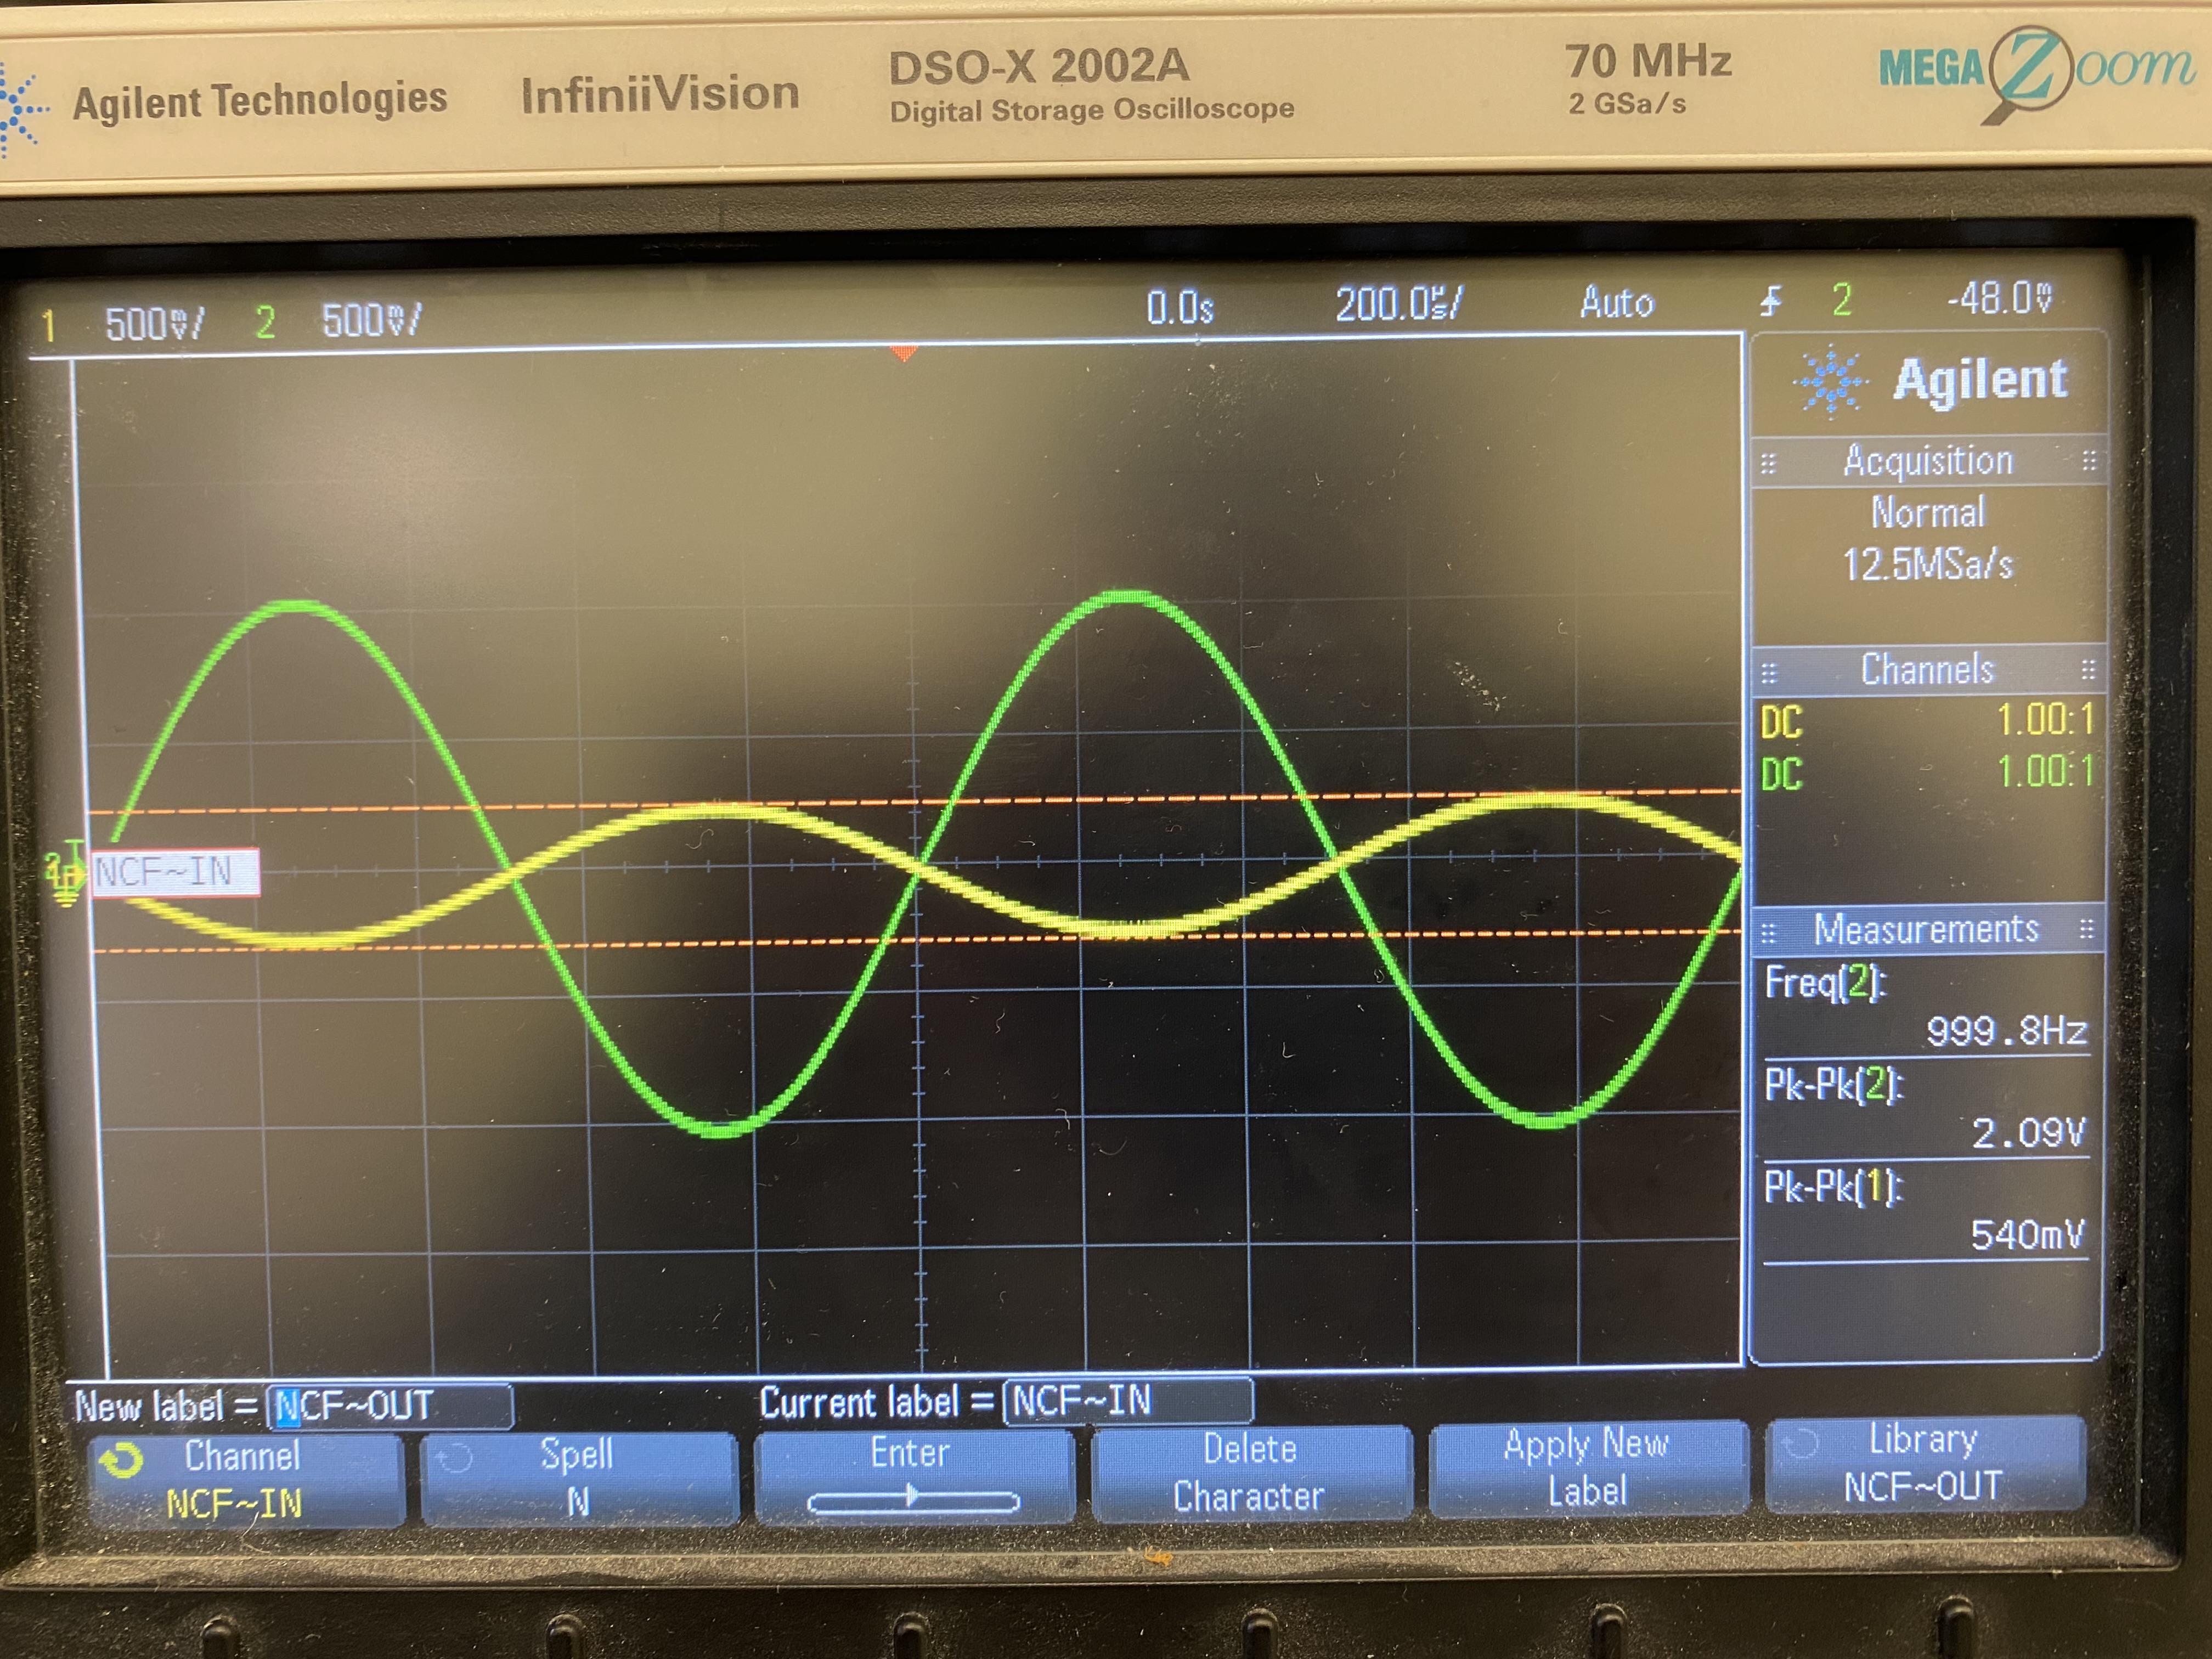Click the green DC coupling for channel 2
Image resolution: width=2212 pixels, height=1659 pixels.
click(1781, 775)
